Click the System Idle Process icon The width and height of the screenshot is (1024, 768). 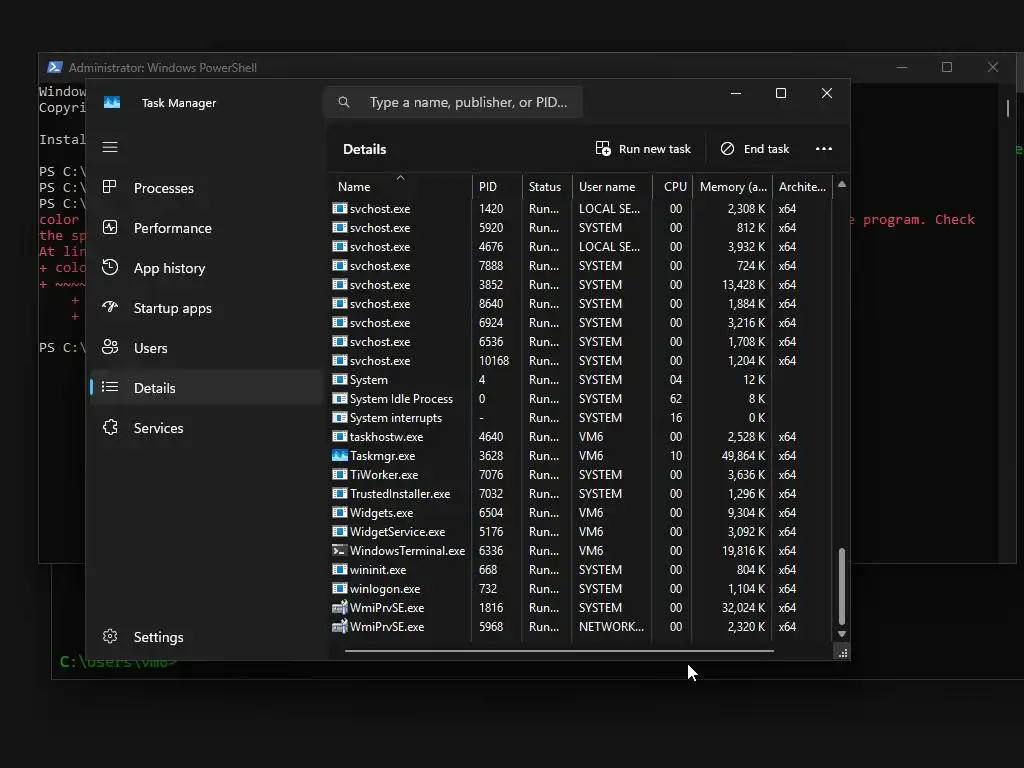point(340,398)
